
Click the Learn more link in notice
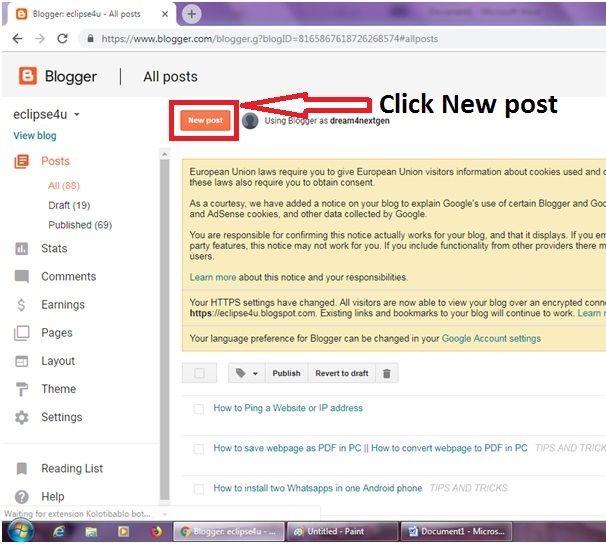coord(213,277)
